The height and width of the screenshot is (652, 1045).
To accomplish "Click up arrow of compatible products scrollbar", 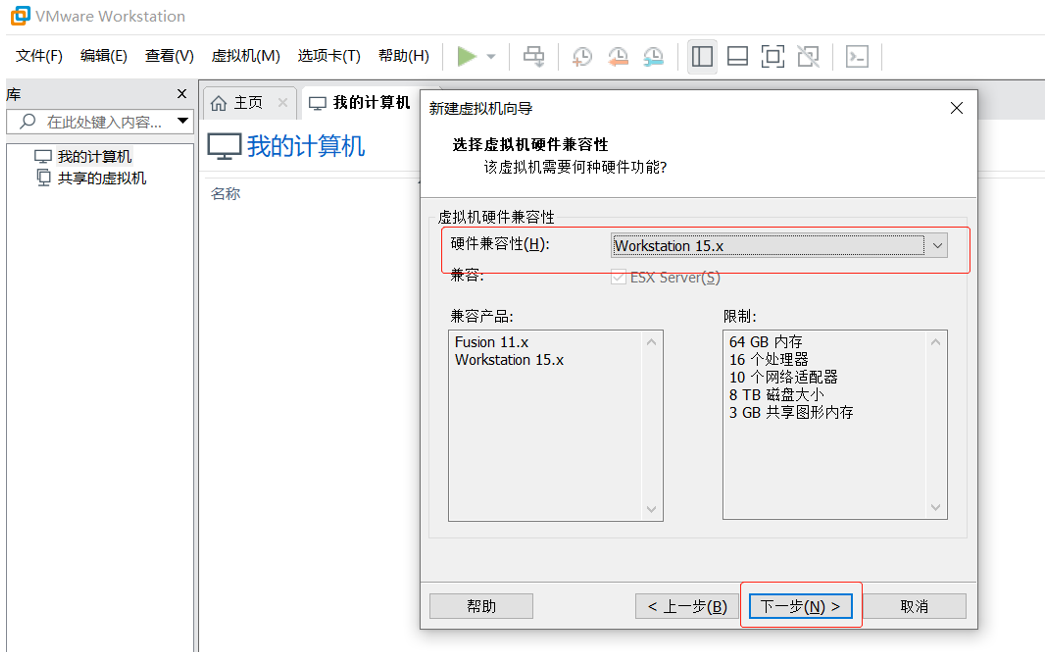I will [x=651, y=342].
